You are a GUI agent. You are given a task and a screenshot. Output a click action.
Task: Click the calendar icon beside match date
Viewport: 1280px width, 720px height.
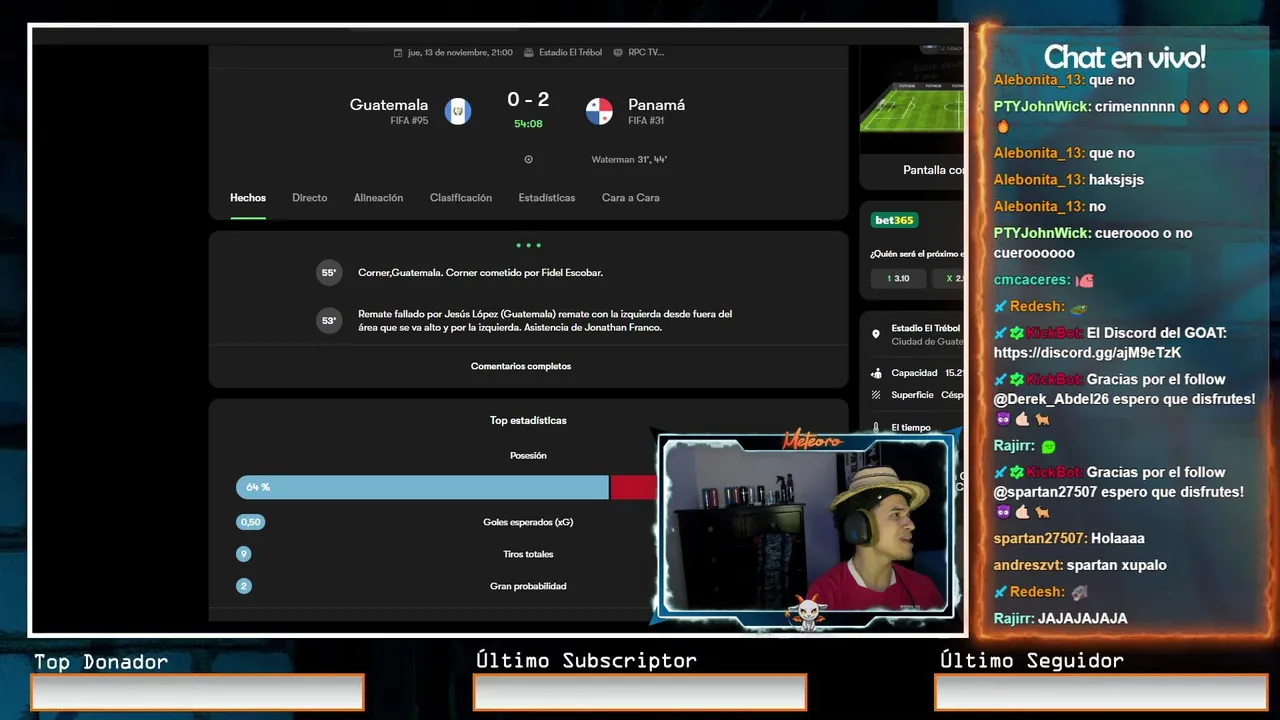point(398,53)
